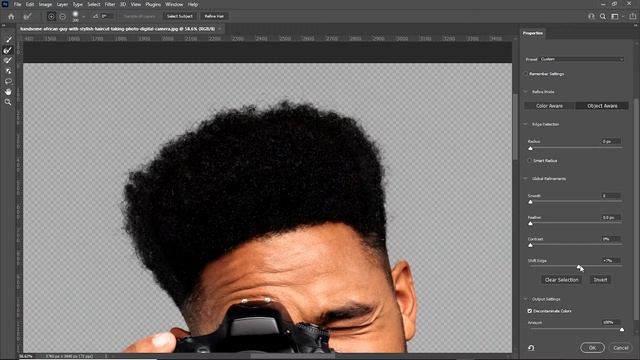Click the headphones Discover icon at top right
Screen dimensions: 640x360
click(x=591, y=16)
